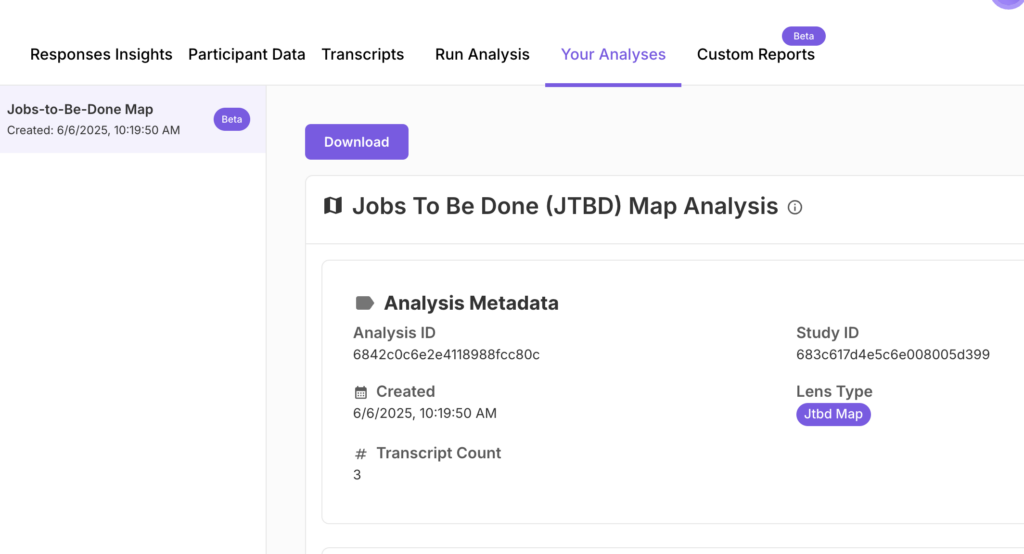The height and width of the screenshot is (554, 1024).
Task: Click the Analysis ID value text
Action: [x=446, y=355]
